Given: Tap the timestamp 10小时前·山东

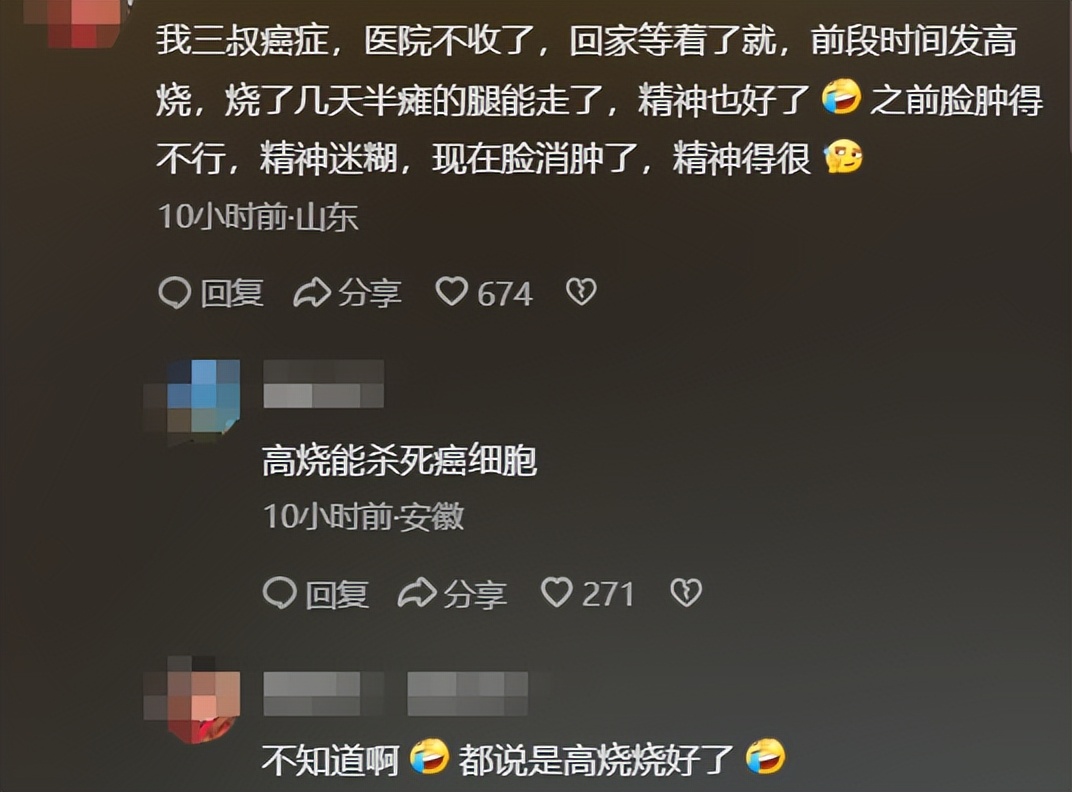Looking at the screenshot, I should coord(258,216).
